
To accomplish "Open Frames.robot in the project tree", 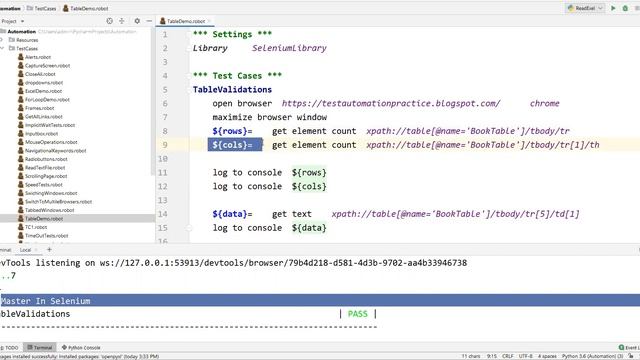I will (39, 108).
